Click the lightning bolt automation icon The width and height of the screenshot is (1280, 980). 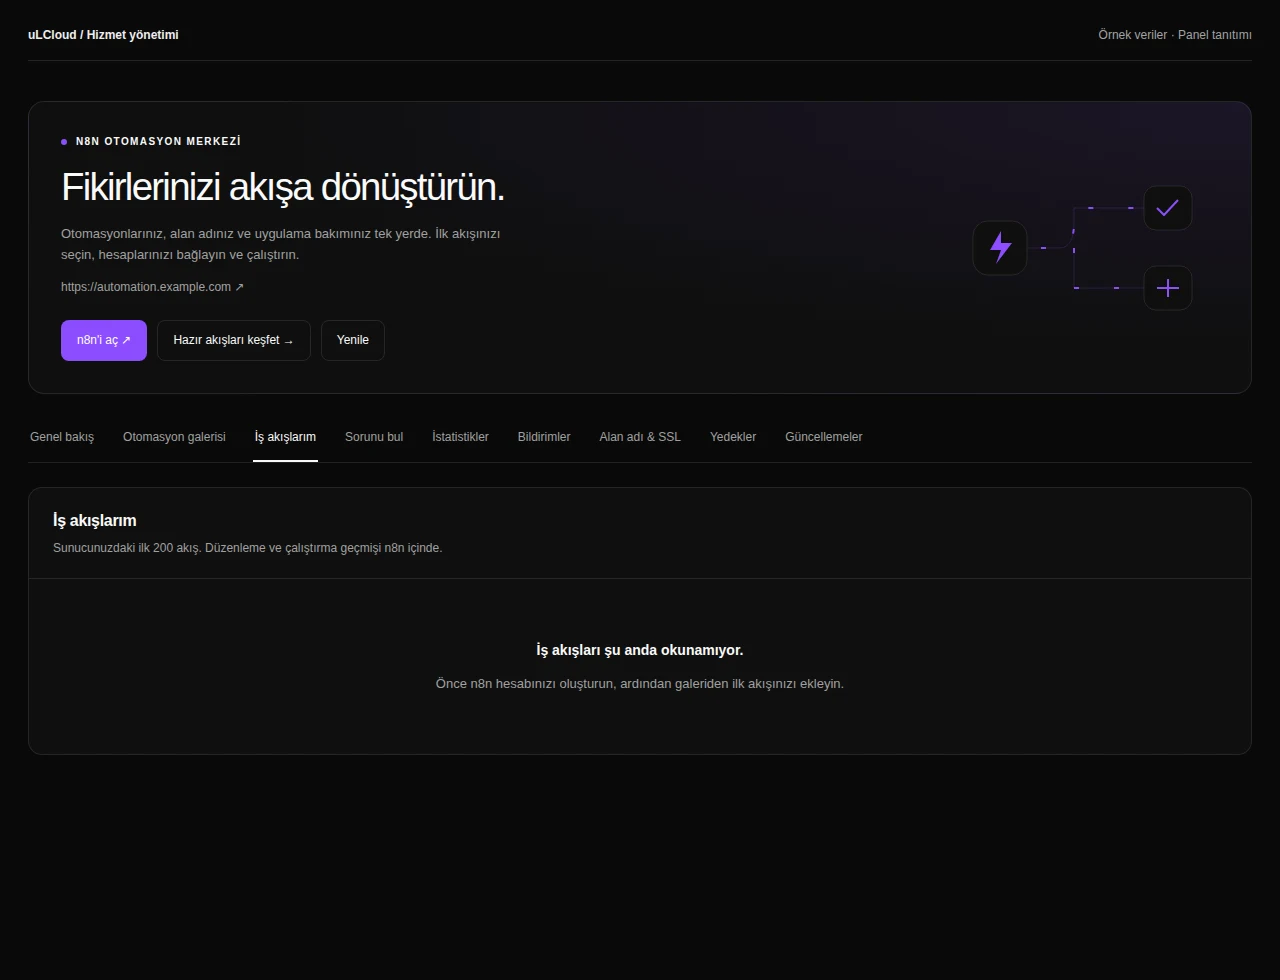[1000, 247]
